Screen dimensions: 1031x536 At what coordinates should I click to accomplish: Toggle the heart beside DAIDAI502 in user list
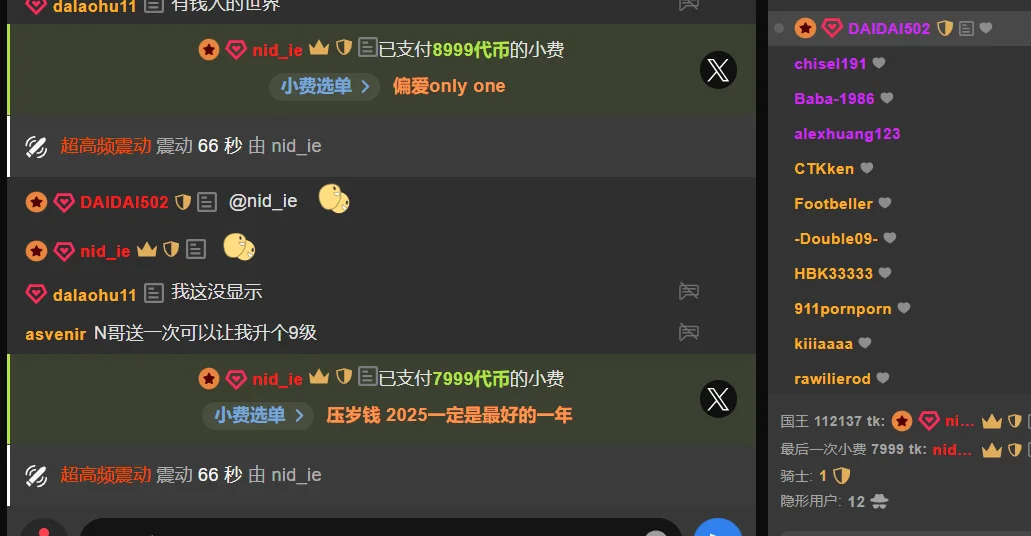(986, 28)
